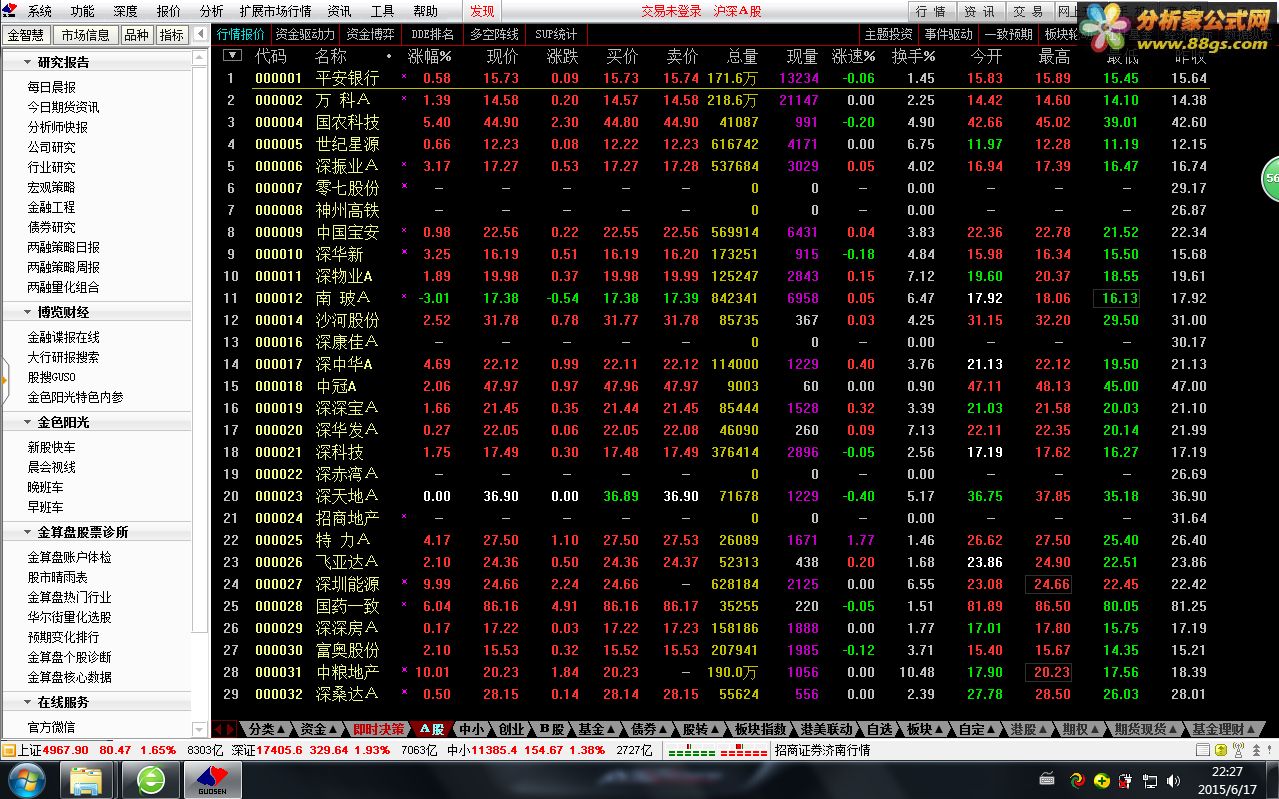This screenshot has height=799, width=1279.
Task: Open 股搜GUSO link
Action: (51, 377)
